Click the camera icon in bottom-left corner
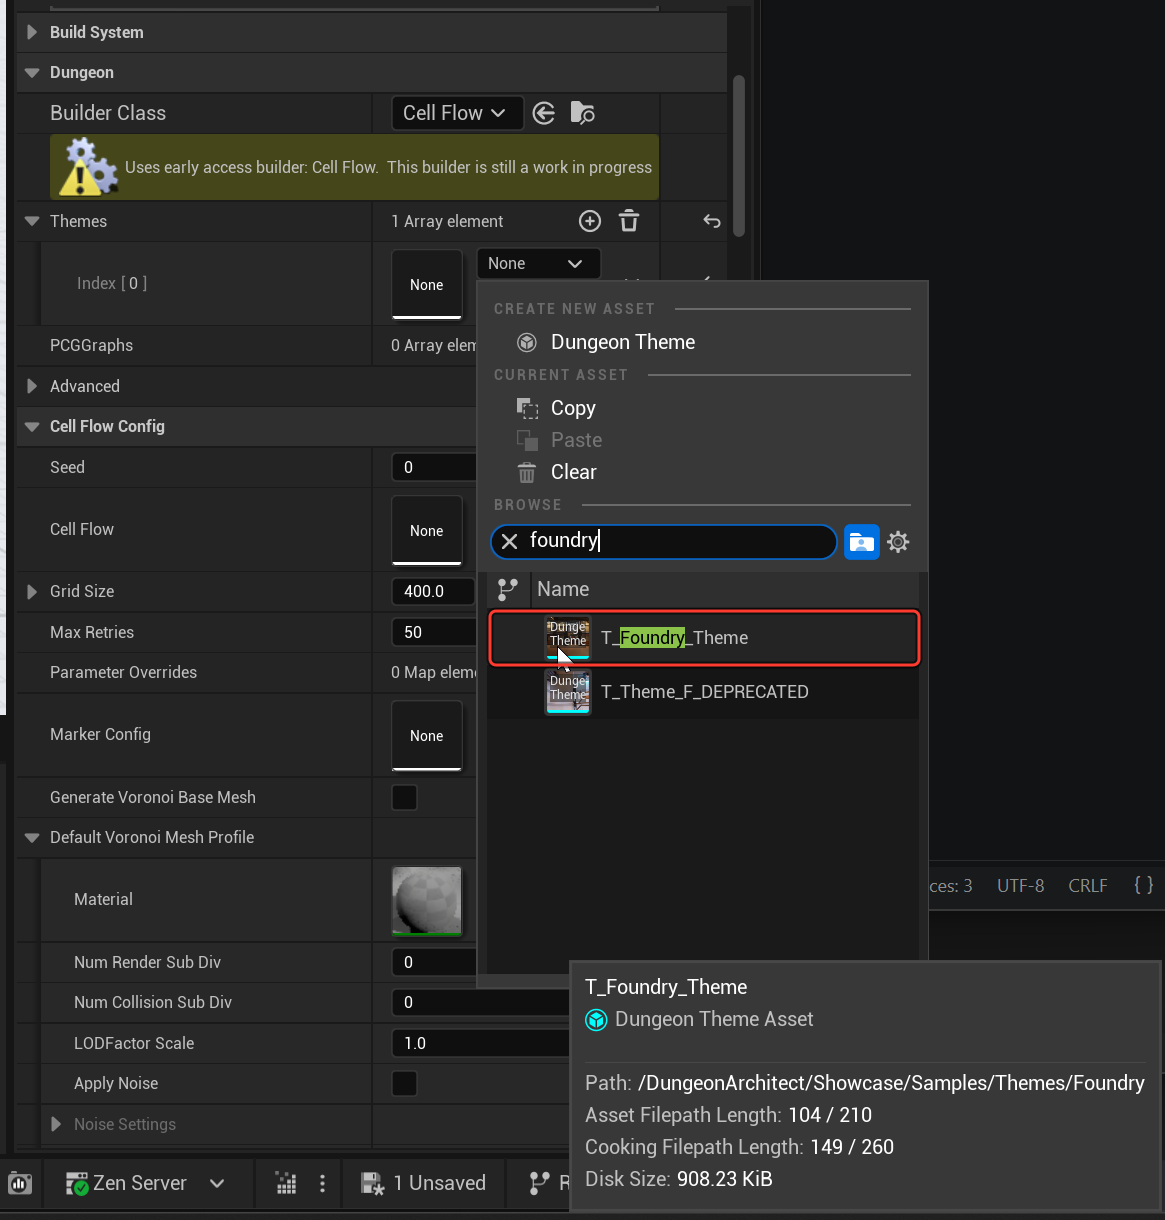Image resolution: width=1165 pixels, height=1220 pixels. pyautogui.click(x=20, y=1184)
